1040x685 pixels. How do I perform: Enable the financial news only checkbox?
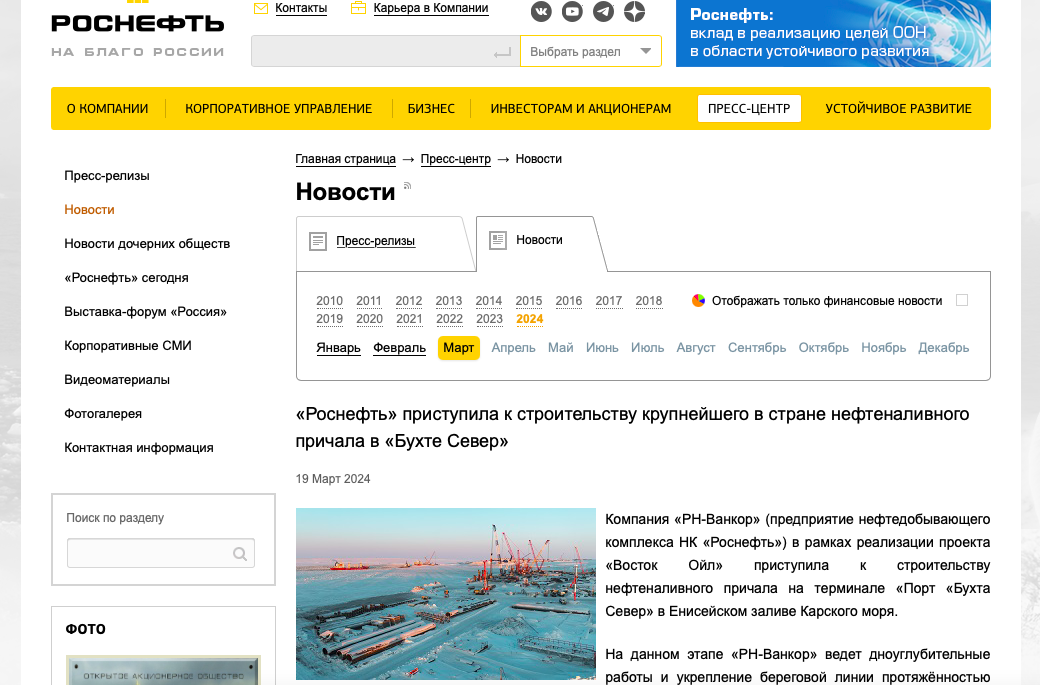click(x=962, y=300)
